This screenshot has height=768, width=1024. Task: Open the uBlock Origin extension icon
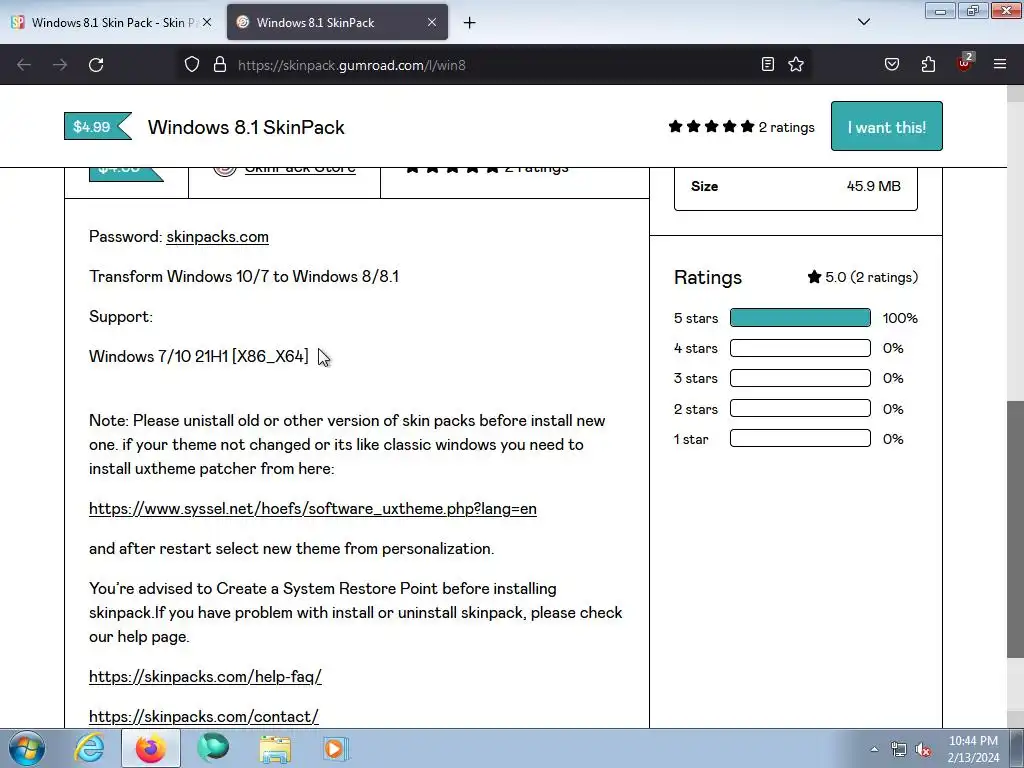coord(965,63)
